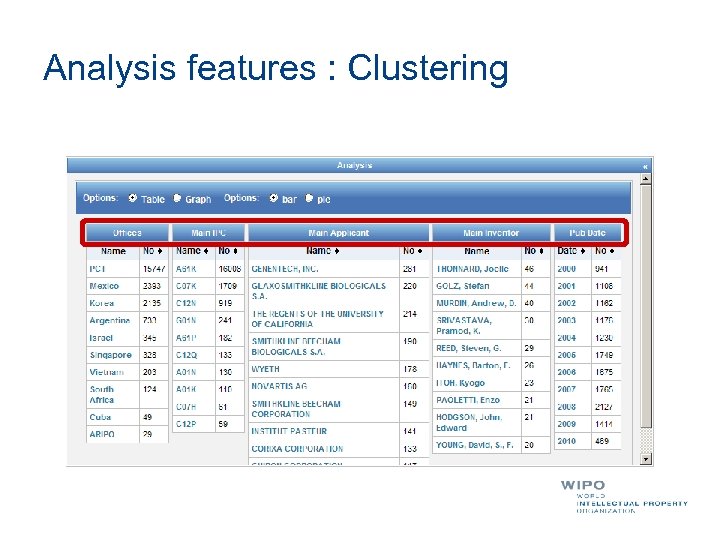Image resolution: width=720 pixels, height=540 pixels.
Task: Choose the pie chart radio option
Action: click(x=309, y=198)
